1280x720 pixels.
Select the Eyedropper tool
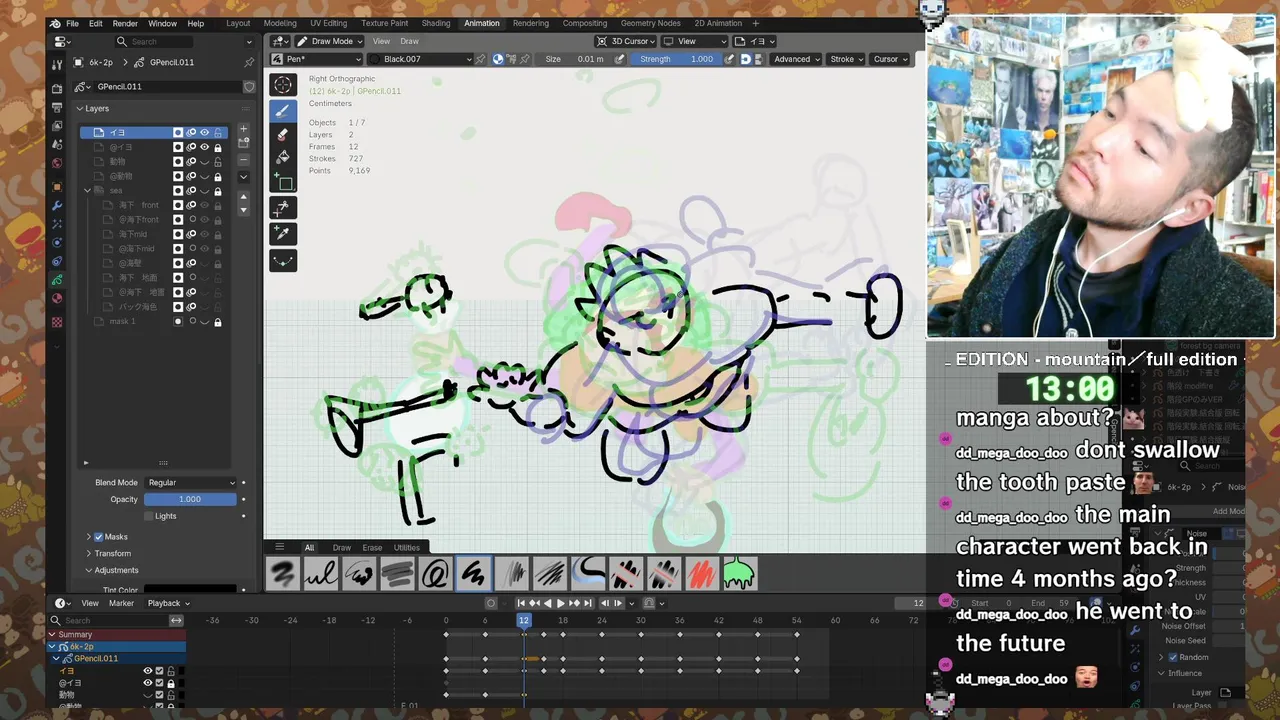[283, 233]
